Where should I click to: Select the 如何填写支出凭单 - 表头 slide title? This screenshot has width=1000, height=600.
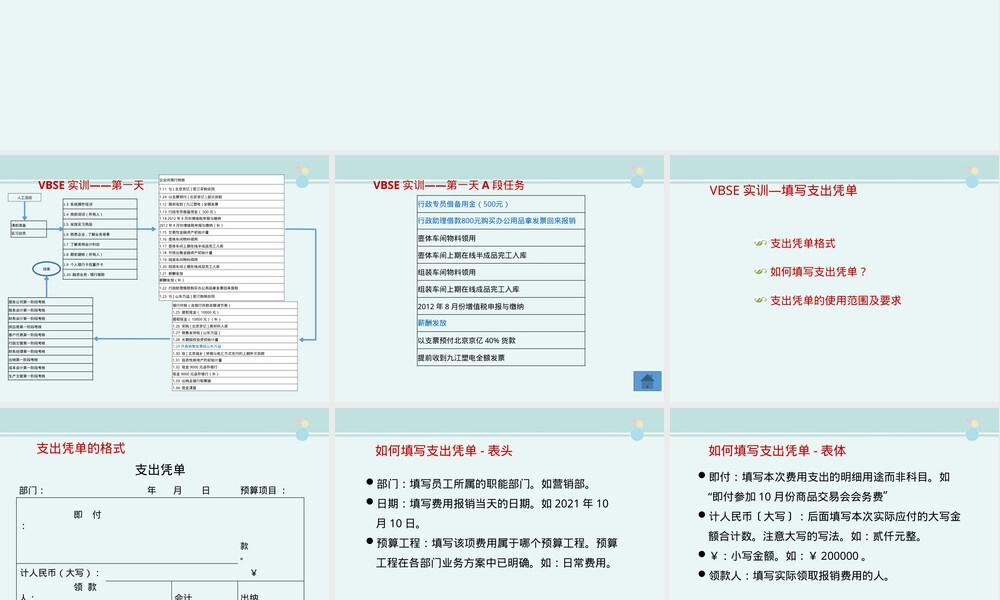click(443, 451)
